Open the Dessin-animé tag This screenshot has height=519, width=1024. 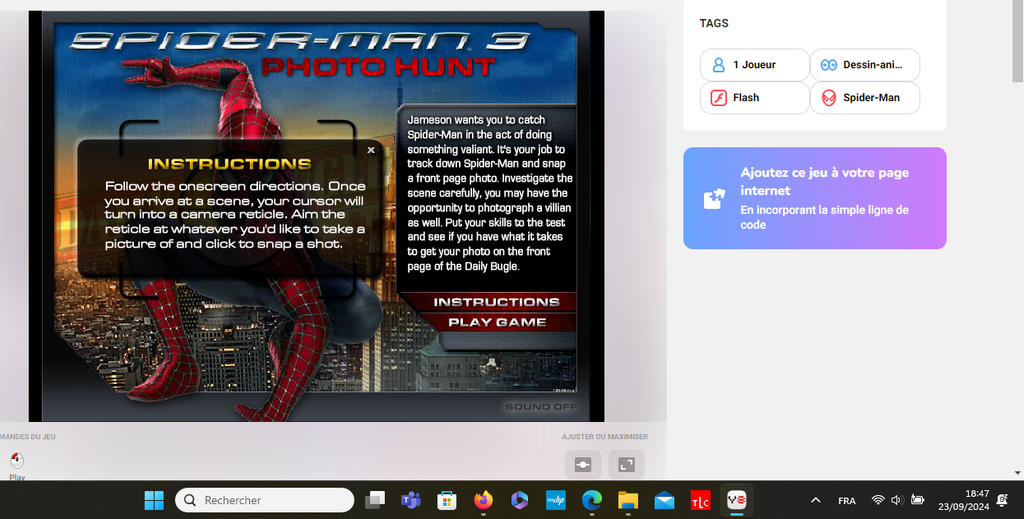(864, 65)
